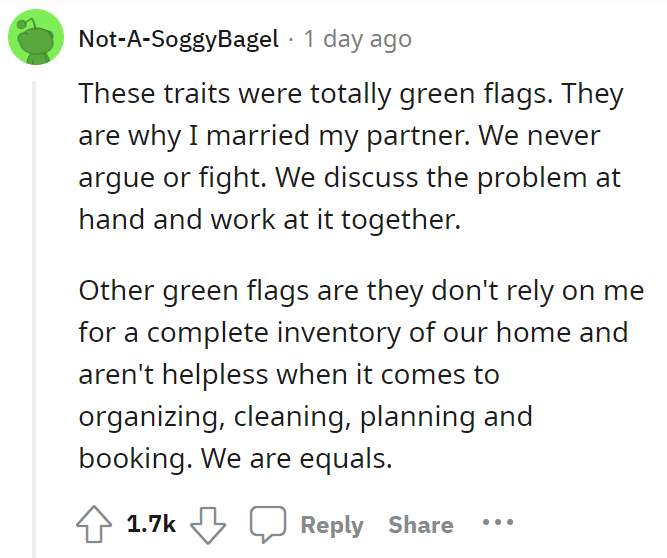Upvote the Not-A-SoggyBagel comment

coord(94,524)
